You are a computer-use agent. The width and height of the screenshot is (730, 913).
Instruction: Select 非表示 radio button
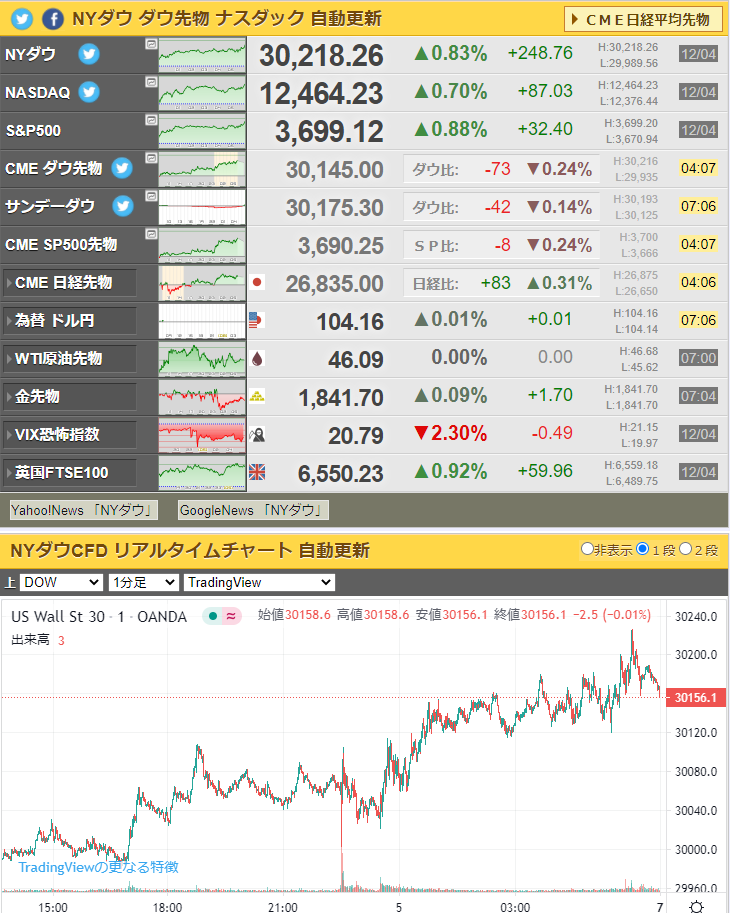tap(587, 548)
